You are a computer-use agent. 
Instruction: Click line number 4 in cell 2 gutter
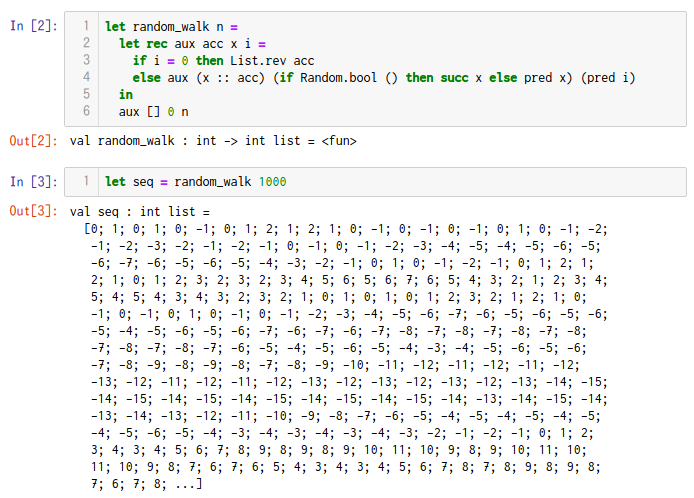86,77
